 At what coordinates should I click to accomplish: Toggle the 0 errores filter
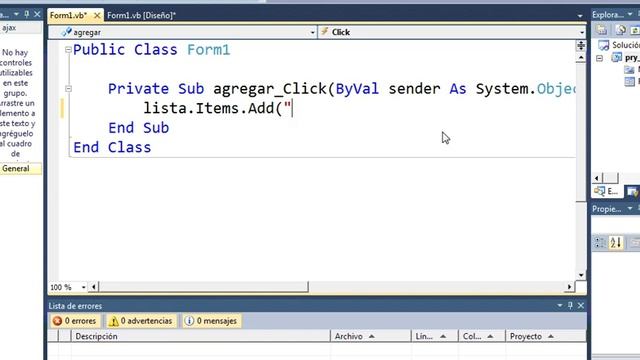[x=75, y=321]
